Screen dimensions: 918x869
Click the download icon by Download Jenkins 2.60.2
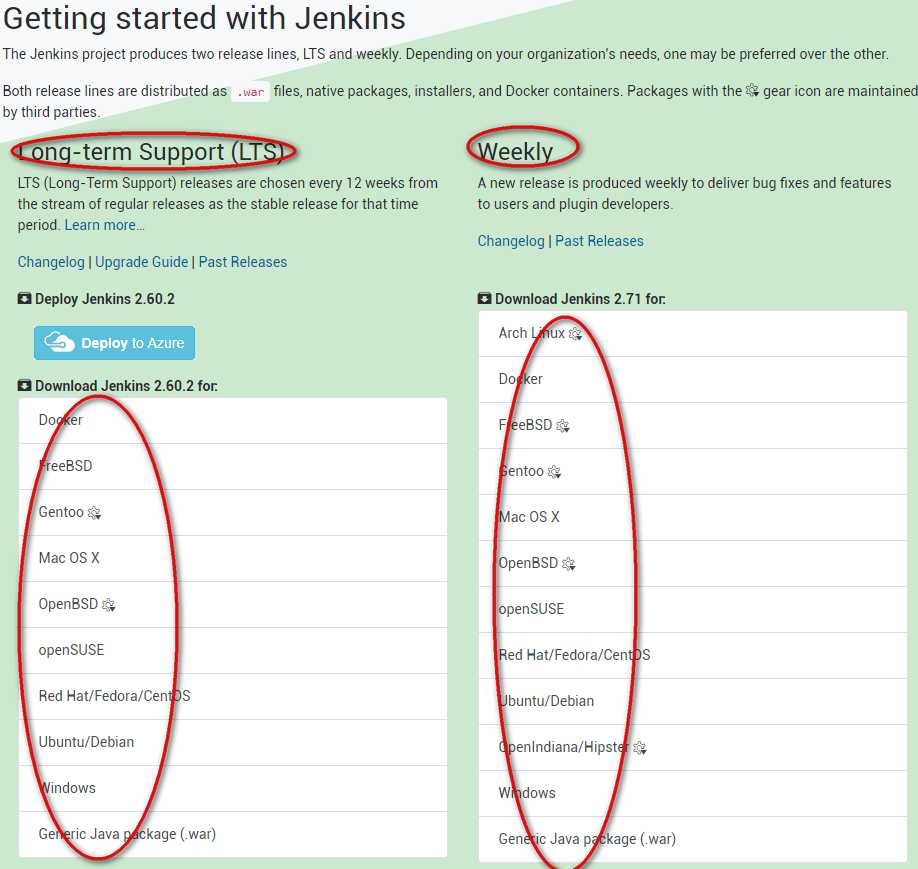coord(24,385)
